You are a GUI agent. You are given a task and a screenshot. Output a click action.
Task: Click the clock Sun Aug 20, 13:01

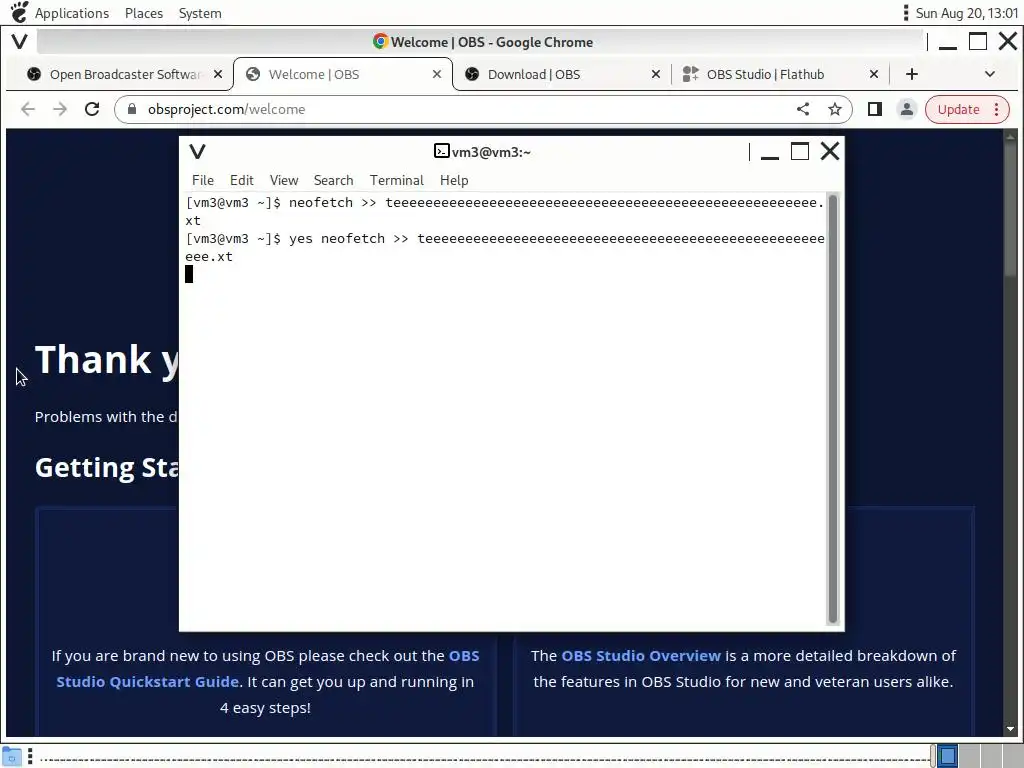[967, 13]
